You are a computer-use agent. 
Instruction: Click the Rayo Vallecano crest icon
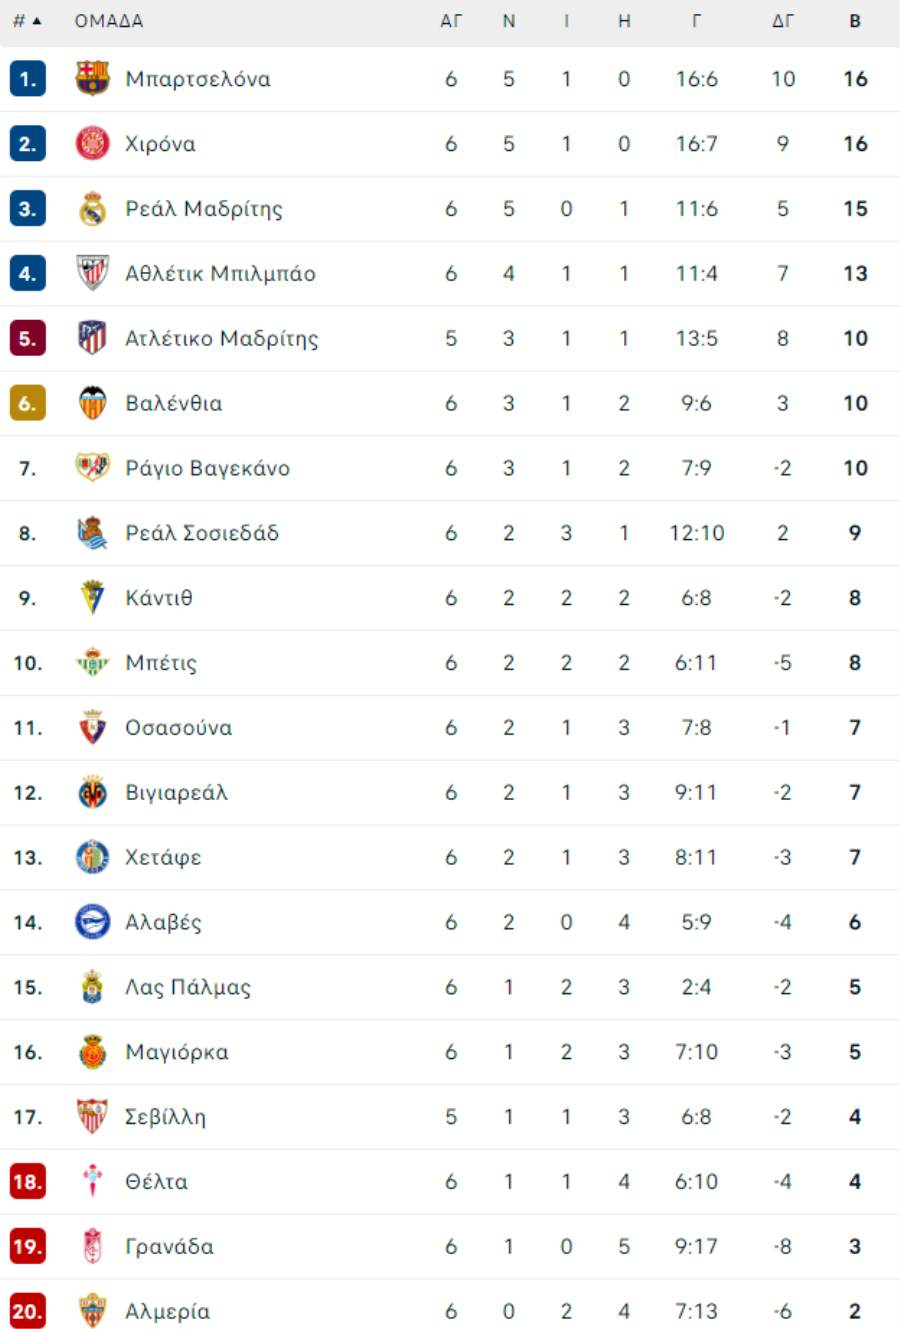pos(92,468)
